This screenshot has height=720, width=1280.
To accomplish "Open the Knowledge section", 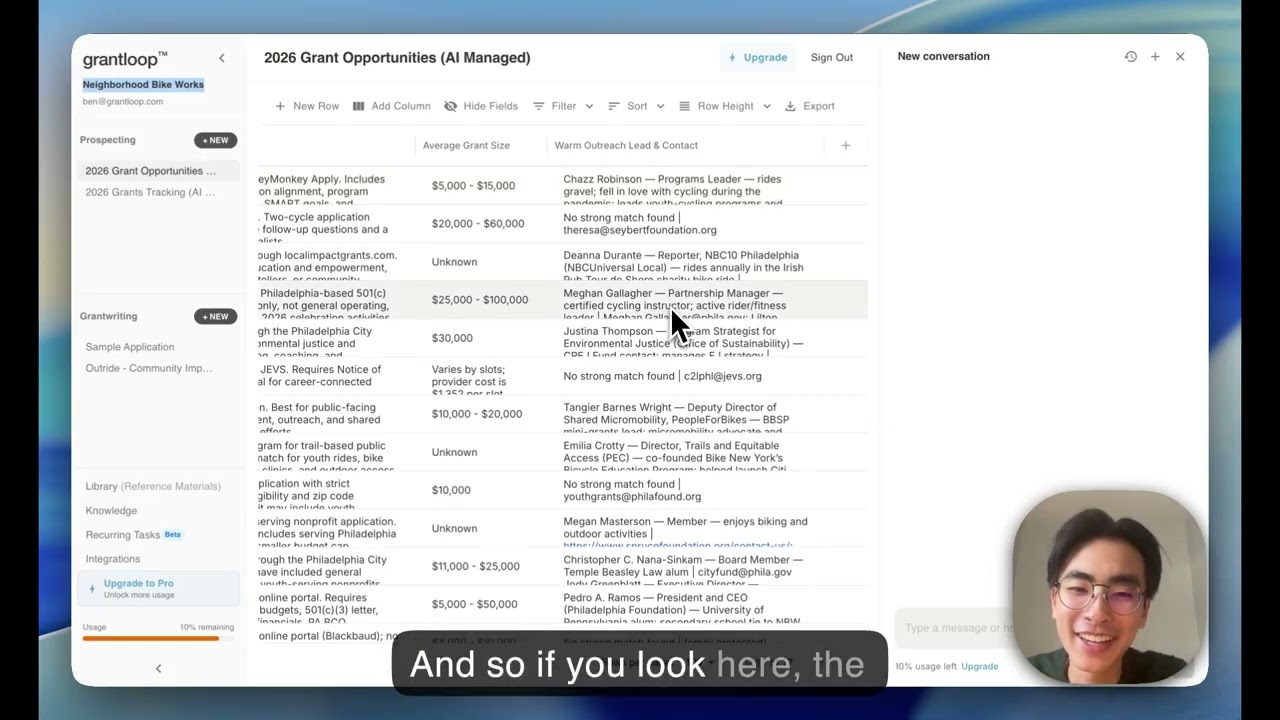I will [x=111, y=511].
